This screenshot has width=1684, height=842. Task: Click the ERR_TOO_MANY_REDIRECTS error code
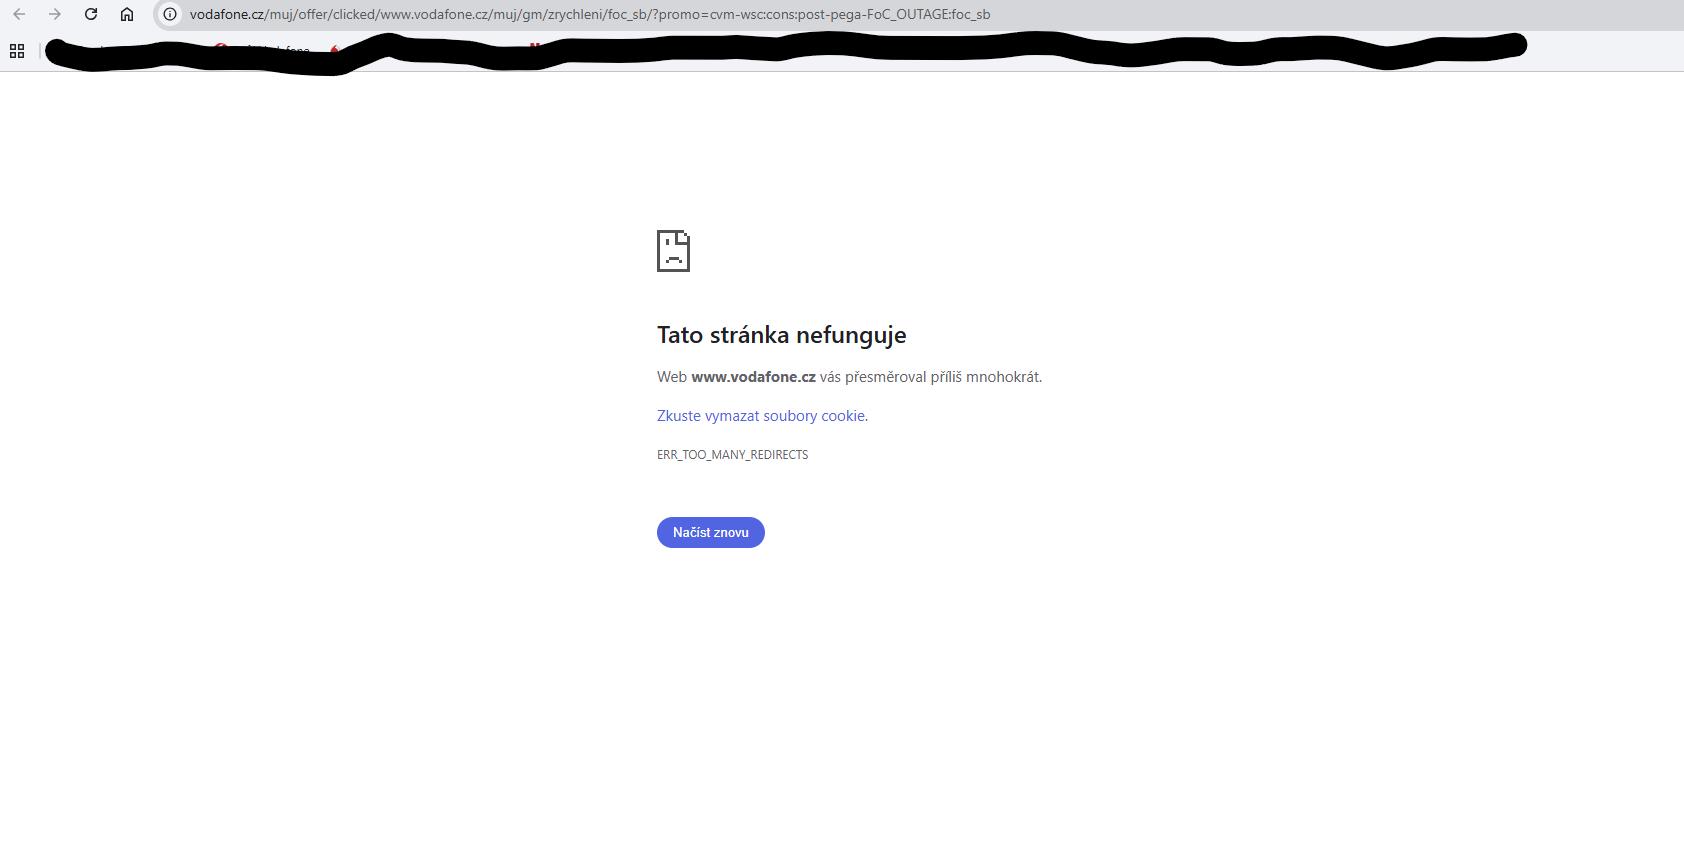click(x=732, y=455)
